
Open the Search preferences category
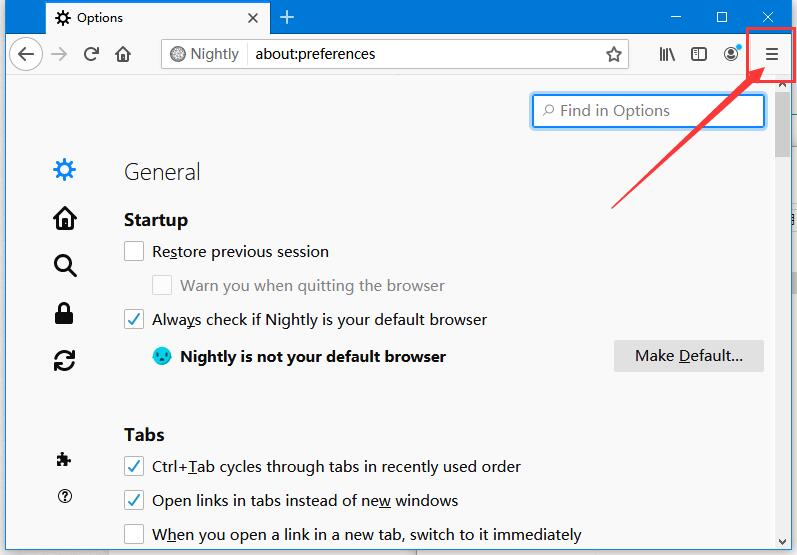tap(65, 265)
